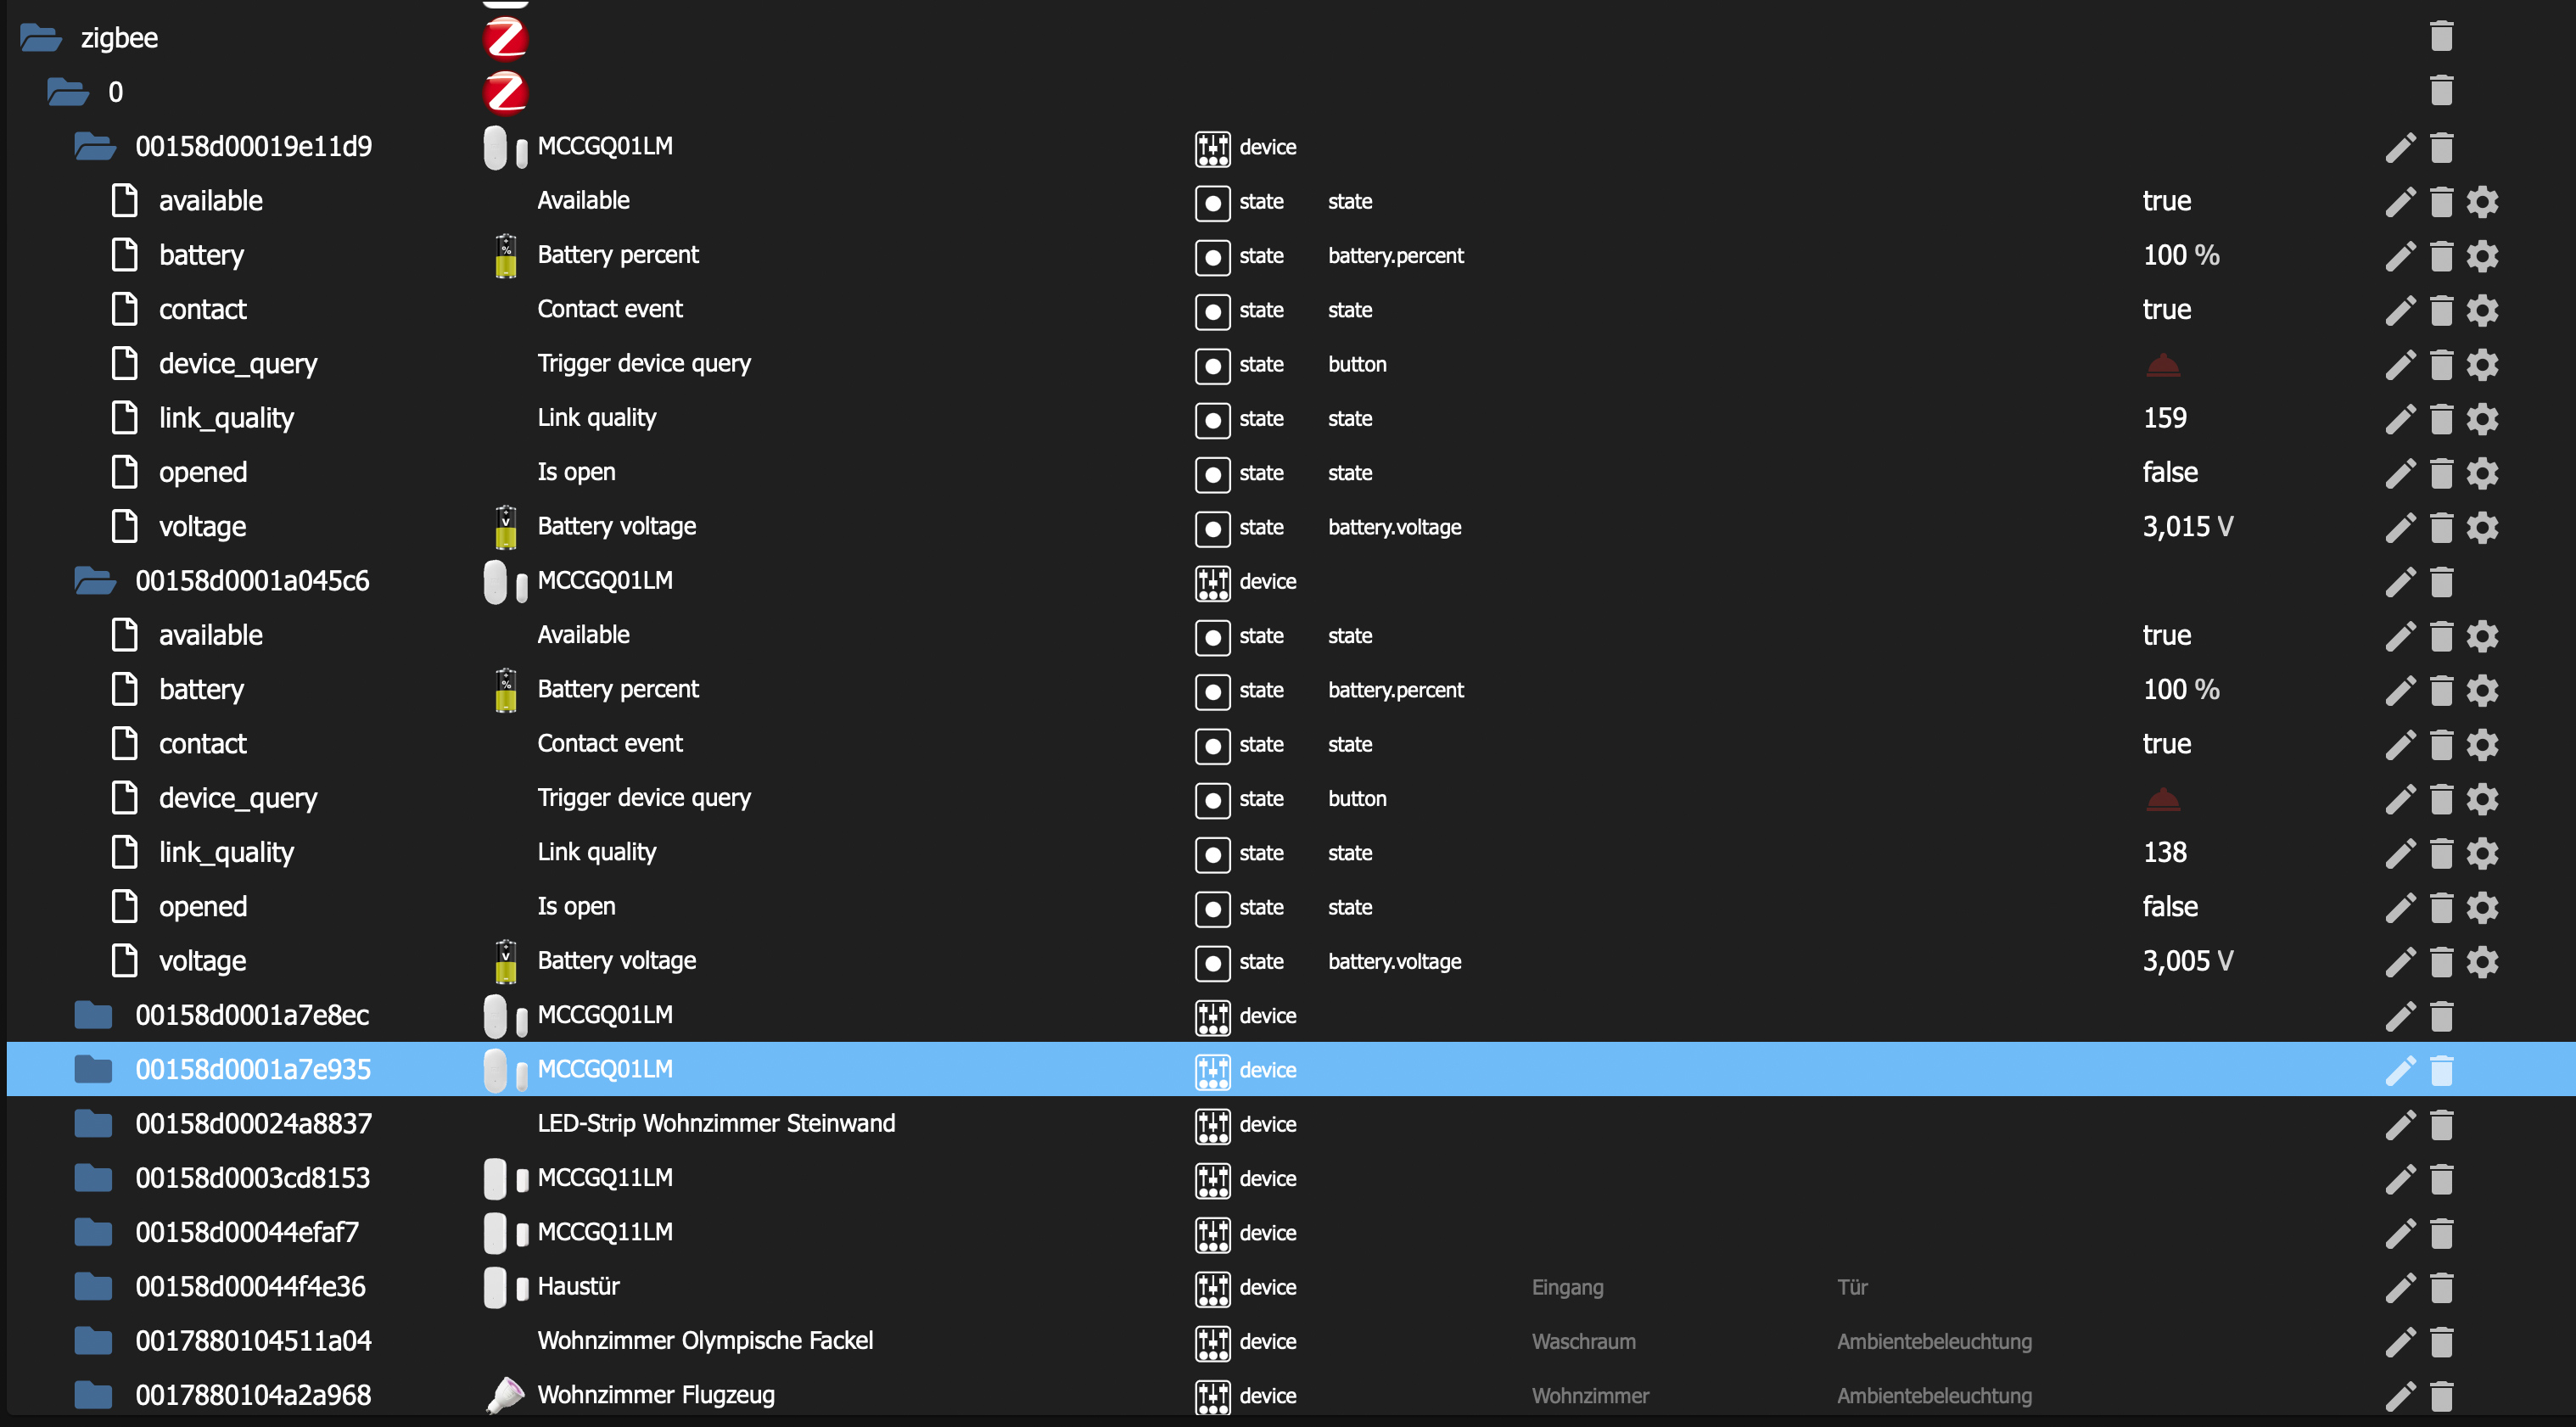Open settings gear for first link_quality state
The height and width of the screenshot is (1427, 2576).
click(x=2482, y=419)
